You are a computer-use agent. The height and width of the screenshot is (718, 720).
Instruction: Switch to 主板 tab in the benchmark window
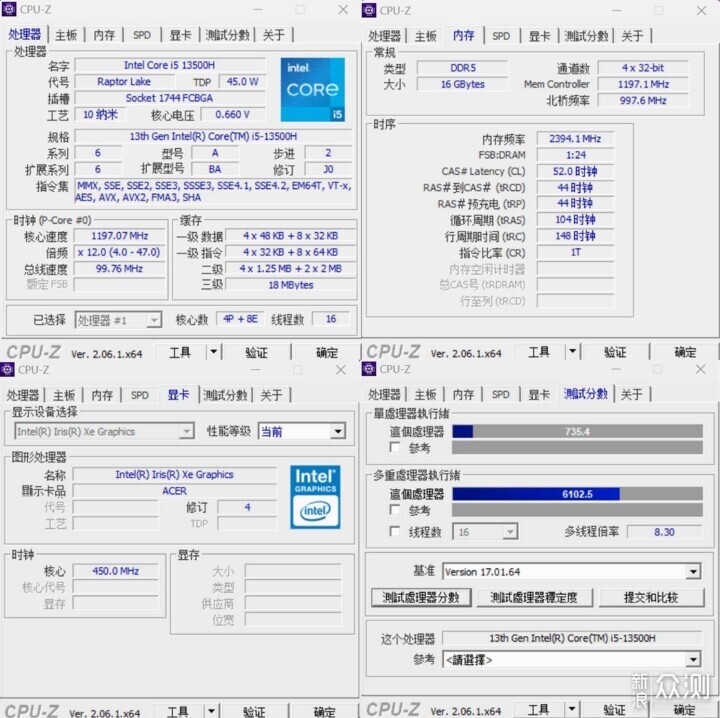(x=425, y=394)
